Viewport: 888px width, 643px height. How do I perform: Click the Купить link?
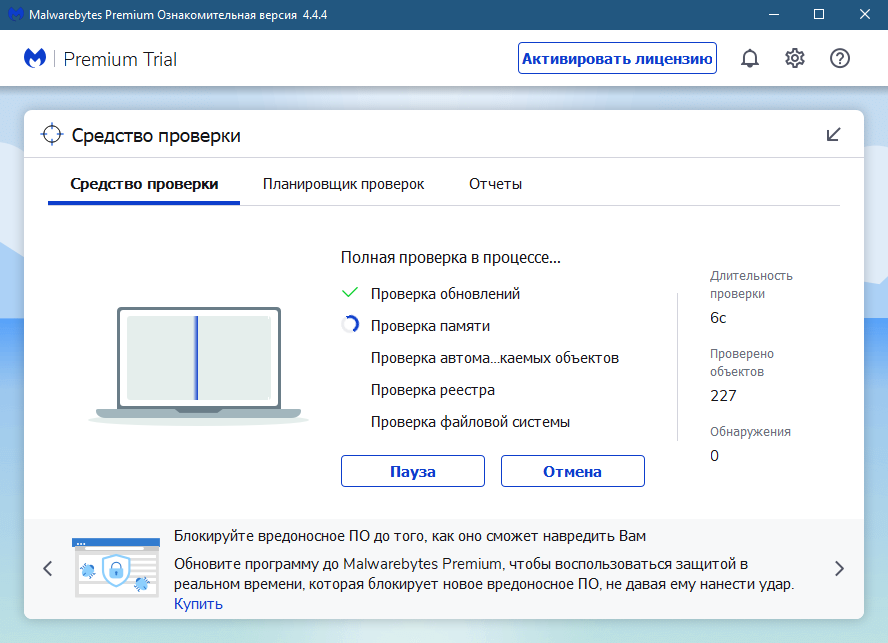pos(198,604)
